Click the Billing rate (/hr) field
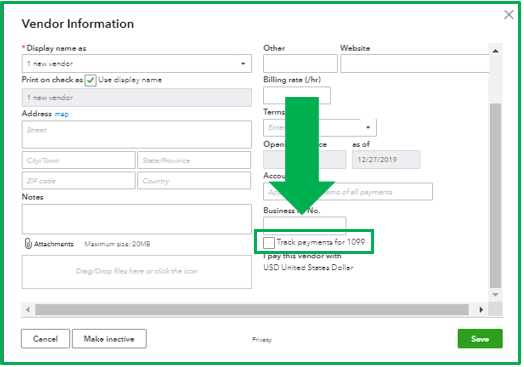This screenshot has width=524, height=367. [297, 95]
